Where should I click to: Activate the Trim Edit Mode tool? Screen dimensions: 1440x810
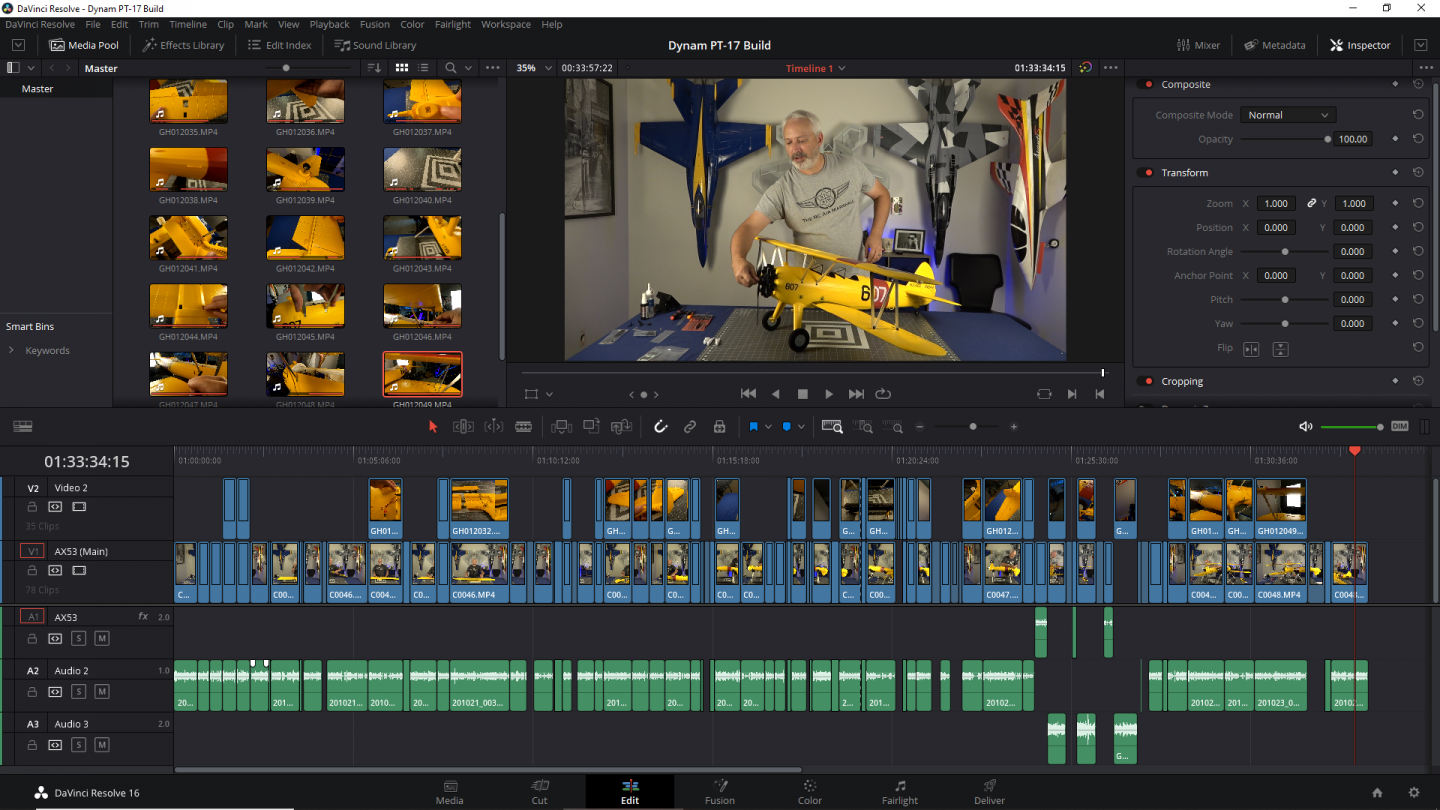463,426
